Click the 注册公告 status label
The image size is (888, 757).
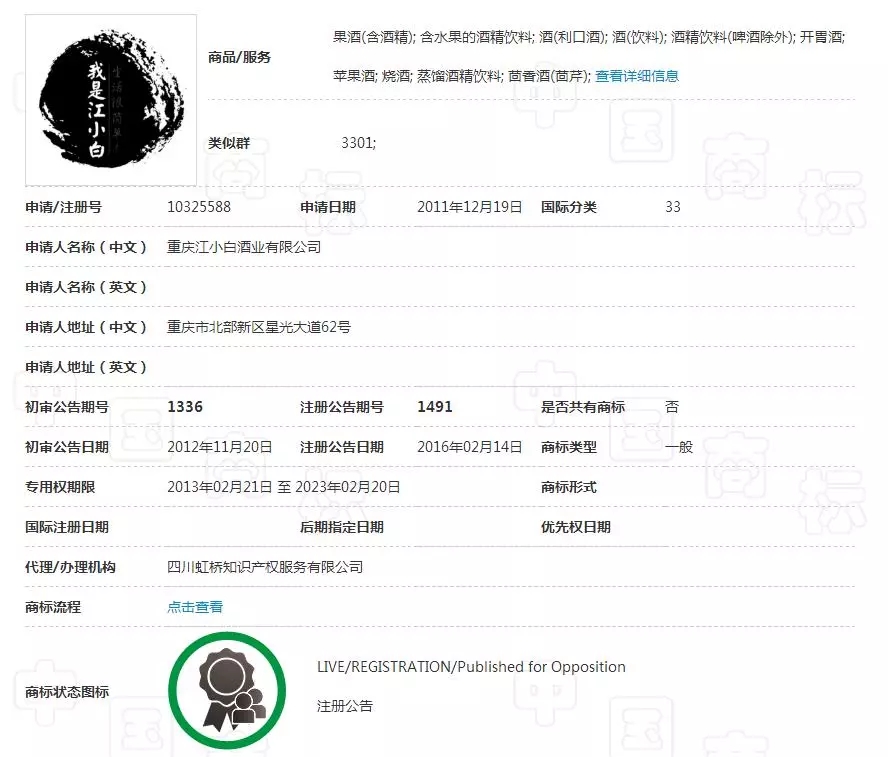(x=347, y=706)
